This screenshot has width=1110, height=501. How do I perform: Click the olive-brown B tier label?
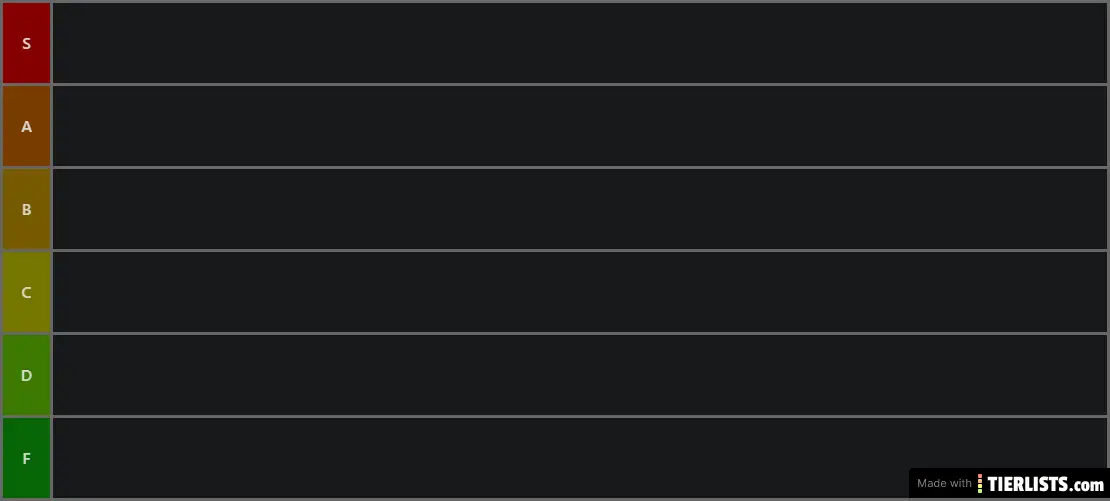(26, 209)
